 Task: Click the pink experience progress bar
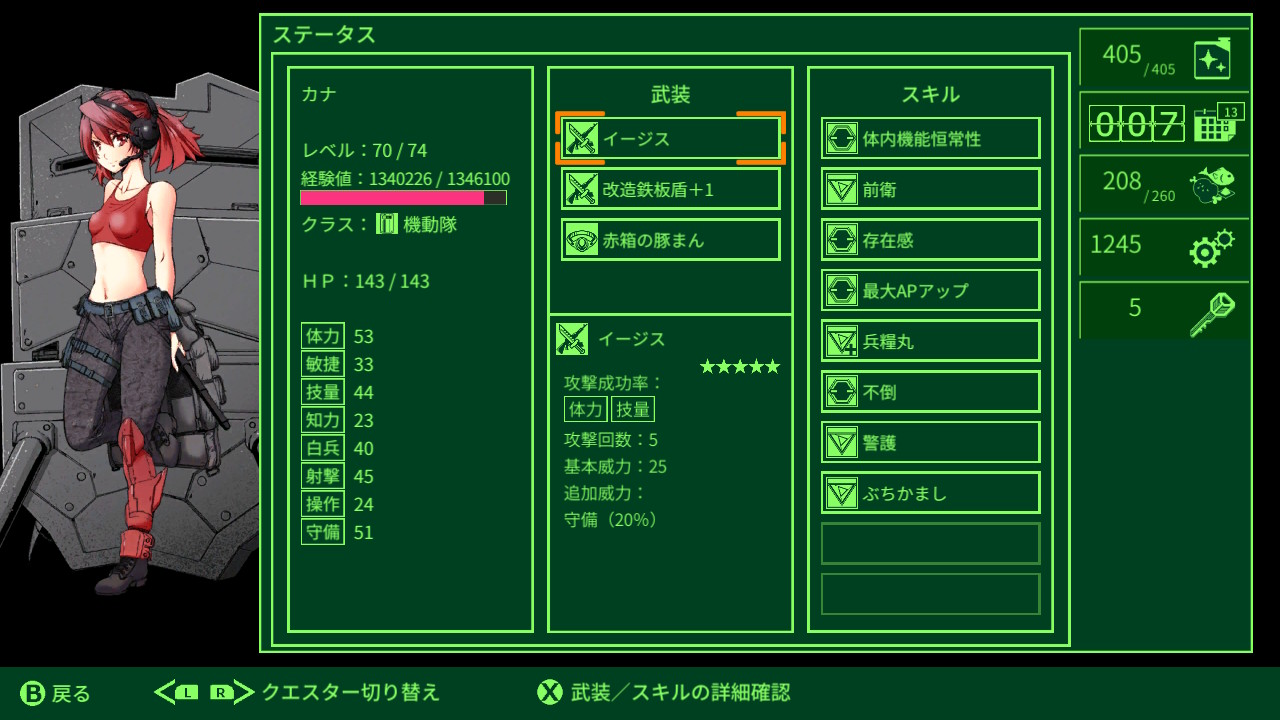coord(403,198)
